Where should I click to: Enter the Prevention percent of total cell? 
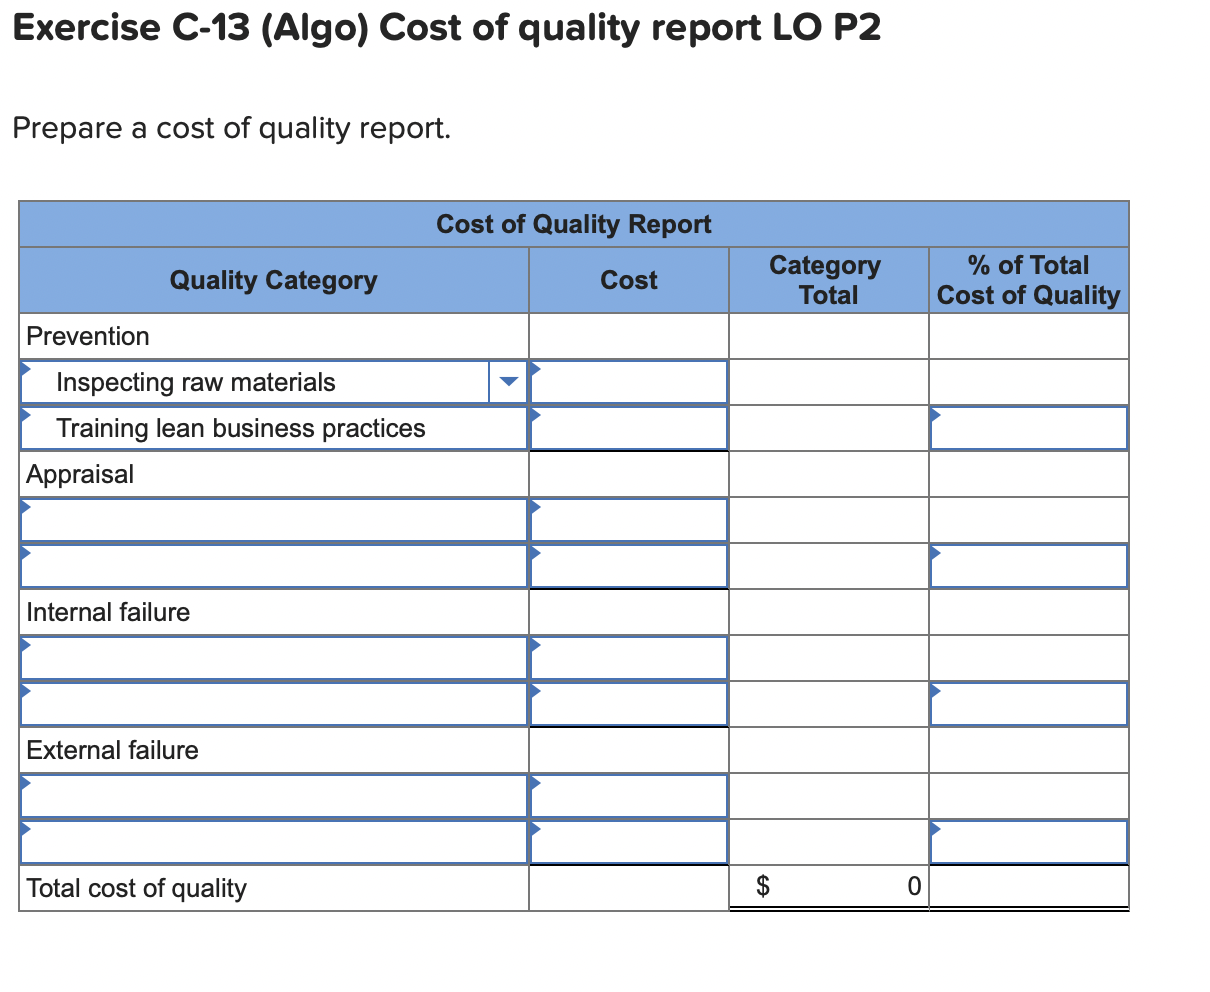1028,428
